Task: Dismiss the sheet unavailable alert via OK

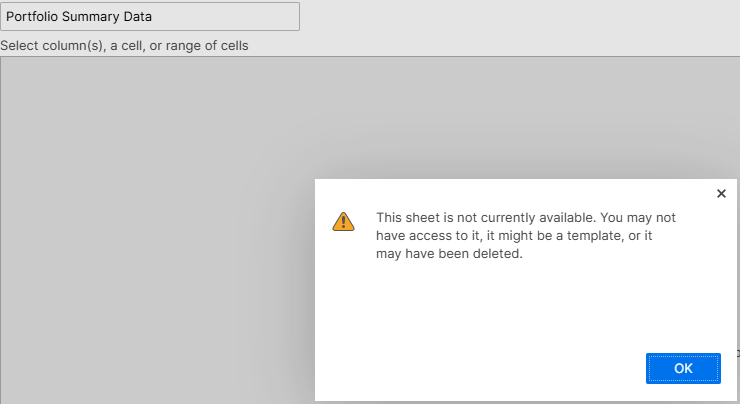Action: [x=683, y=368]
